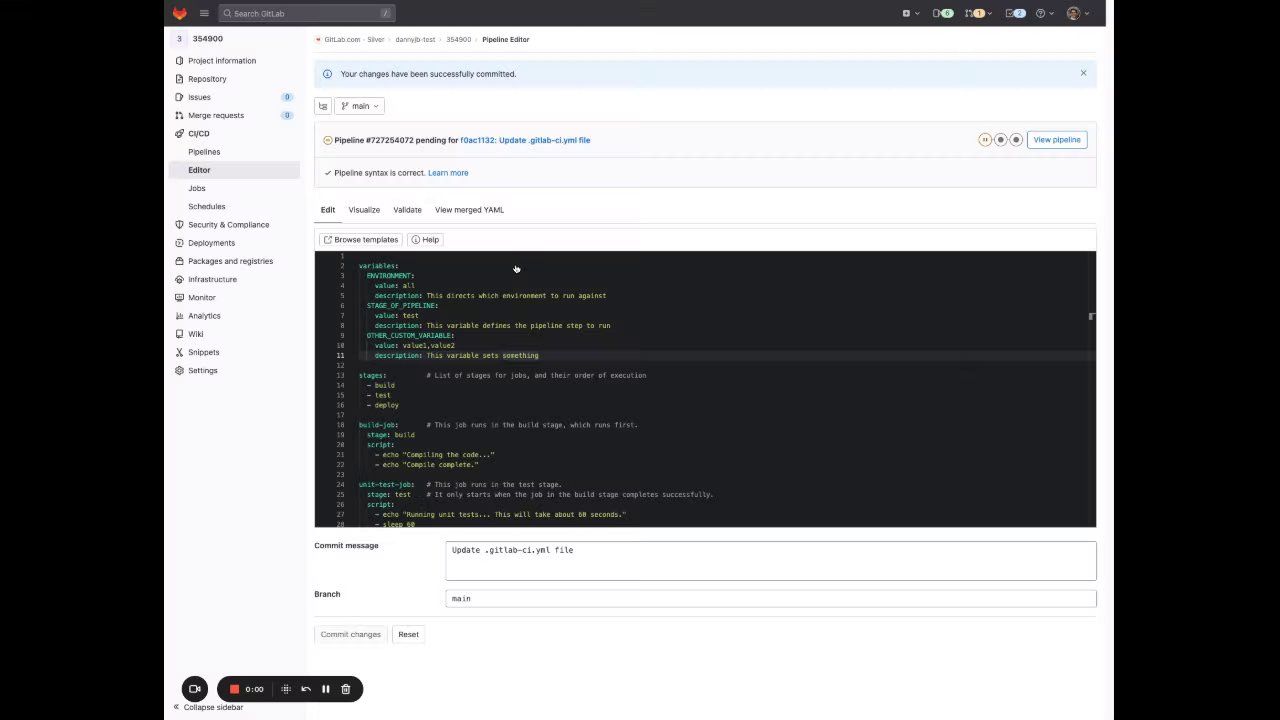Click the second pipeline stage status icon
This screenshot has height=720, width=1280.
[1000, 140]
